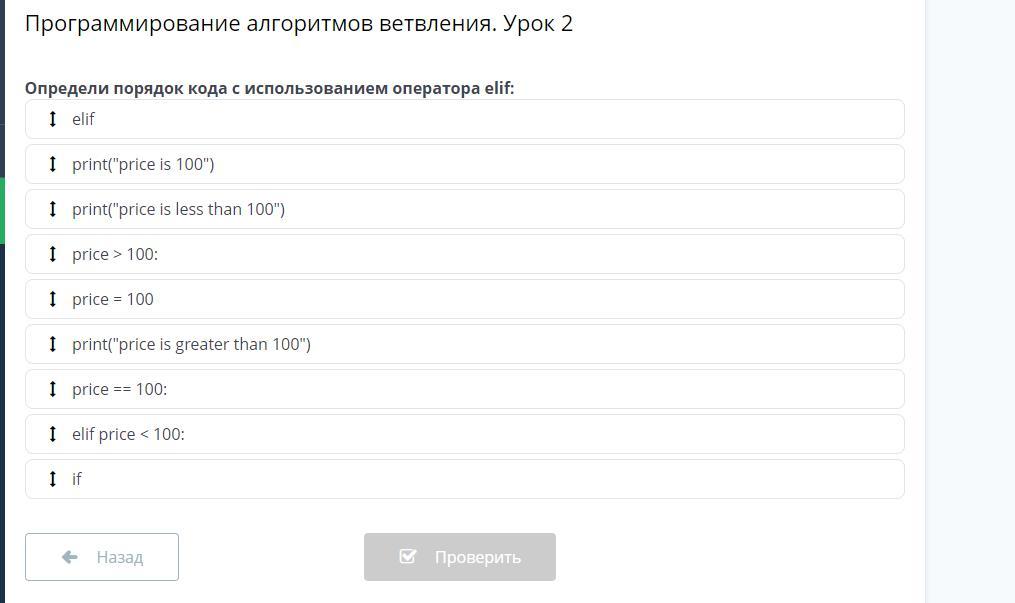Click drag arrow for "price is less than 100"

(x=53, y=209)
